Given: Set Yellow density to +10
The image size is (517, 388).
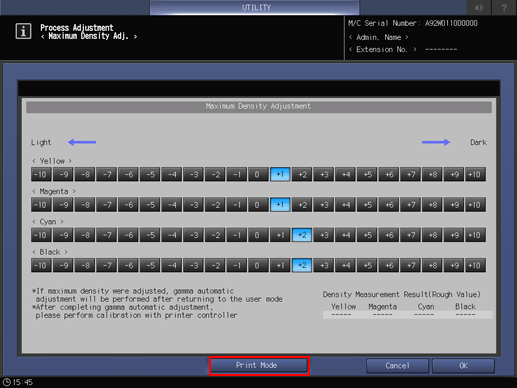Looking at the screenshot, I should point(475,174).
